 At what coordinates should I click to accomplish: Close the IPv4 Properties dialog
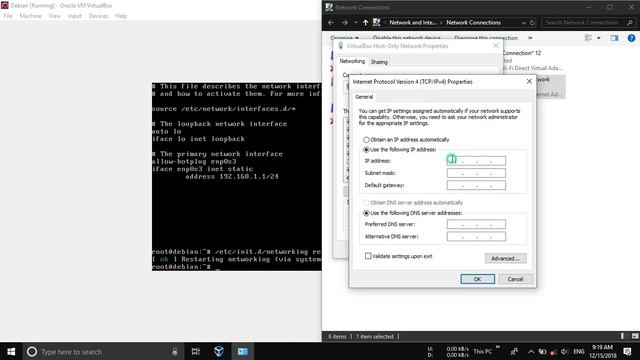[x=529, y=82]
